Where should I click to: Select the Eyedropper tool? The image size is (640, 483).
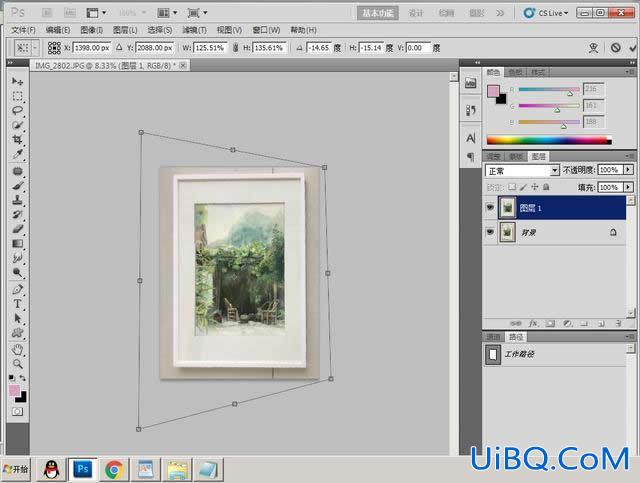point(17,154)
